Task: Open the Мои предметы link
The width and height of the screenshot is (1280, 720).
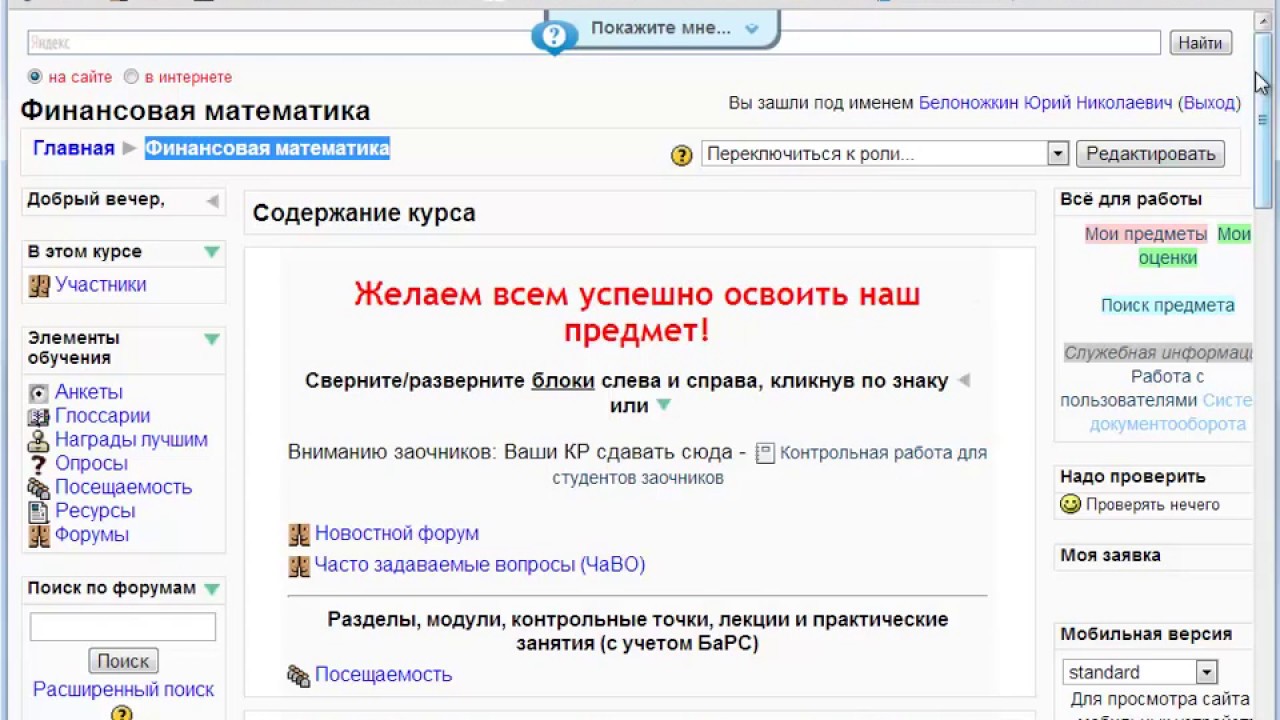Action: [1146, 234]
